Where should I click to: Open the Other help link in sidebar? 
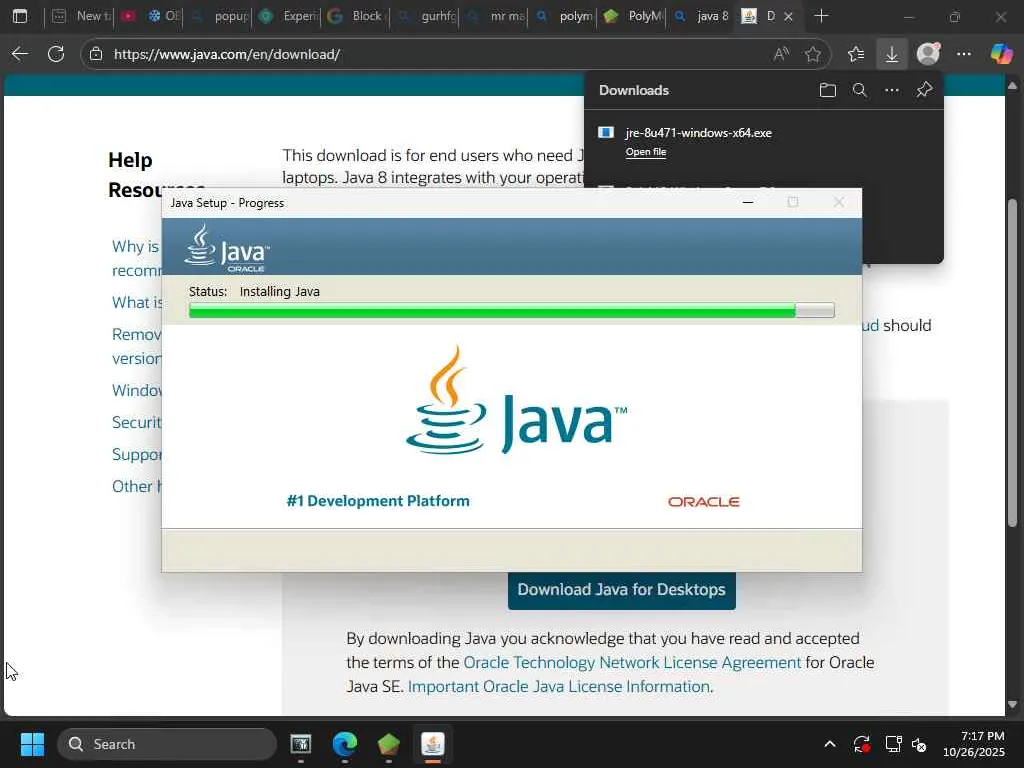click(x=136, y=487)
